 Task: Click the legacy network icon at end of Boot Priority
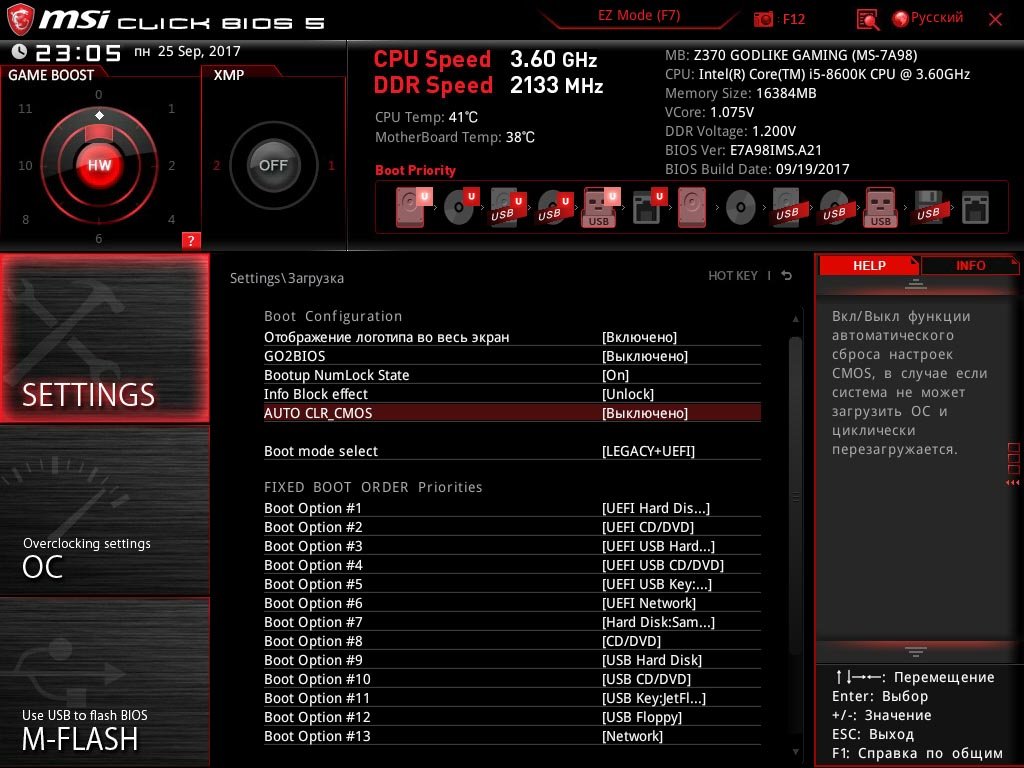975,208
